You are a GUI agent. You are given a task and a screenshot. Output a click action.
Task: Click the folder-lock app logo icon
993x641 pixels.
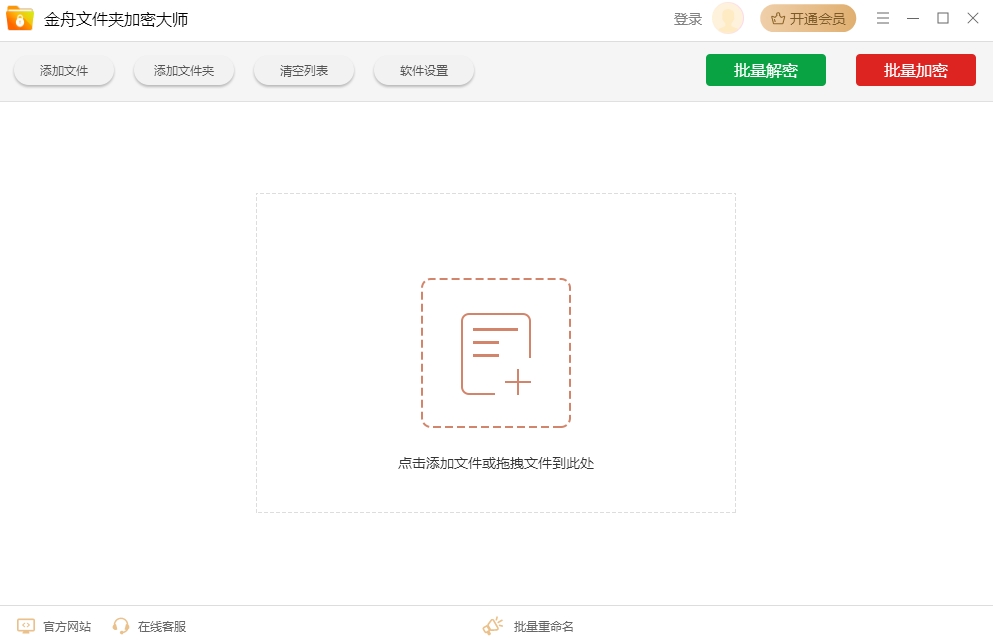pyautogui.click(x=20, y=18)
